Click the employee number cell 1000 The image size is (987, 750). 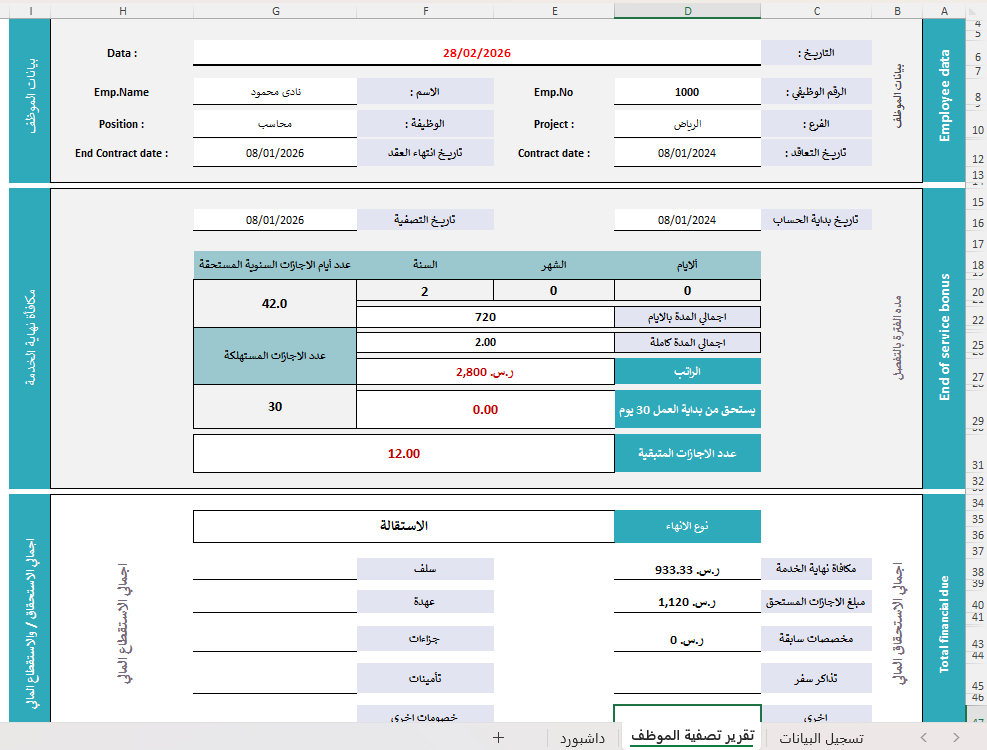point(687,92)
